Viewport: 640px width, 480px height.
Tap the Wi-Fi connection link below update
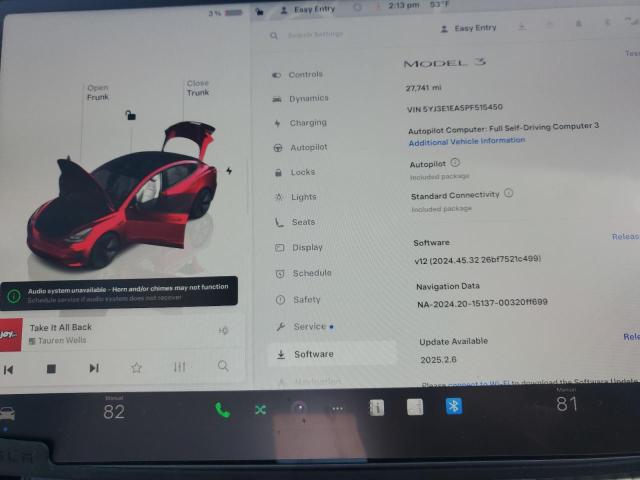point(478,384)
